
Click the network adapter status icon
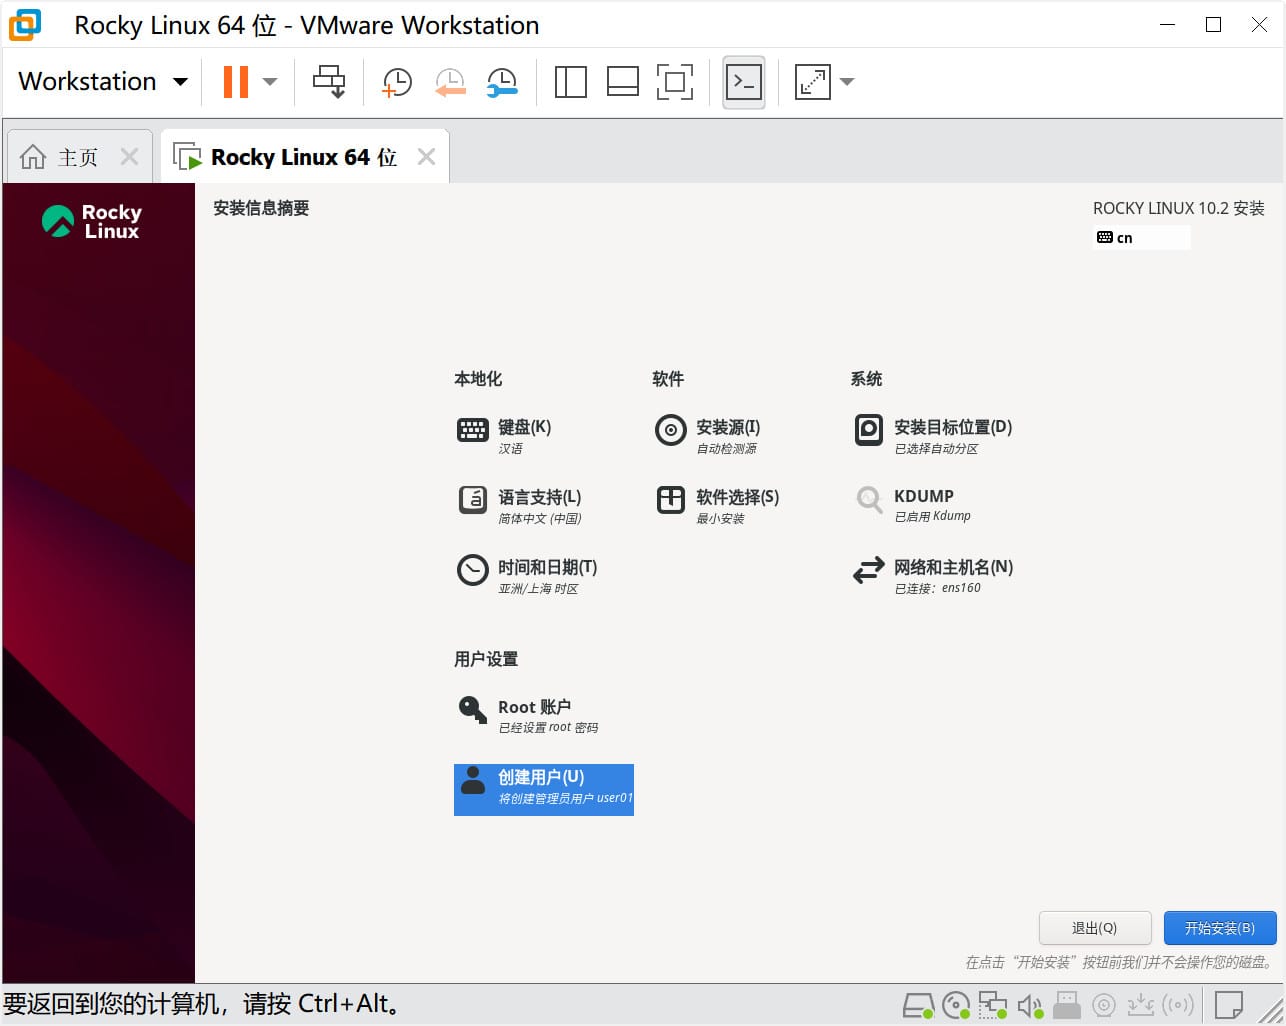pos(993,1005)
